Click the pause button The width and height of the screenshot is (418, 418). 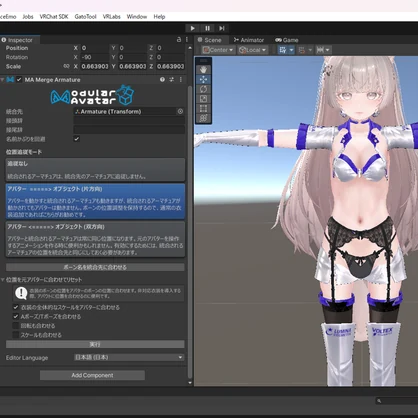point(207,28)
